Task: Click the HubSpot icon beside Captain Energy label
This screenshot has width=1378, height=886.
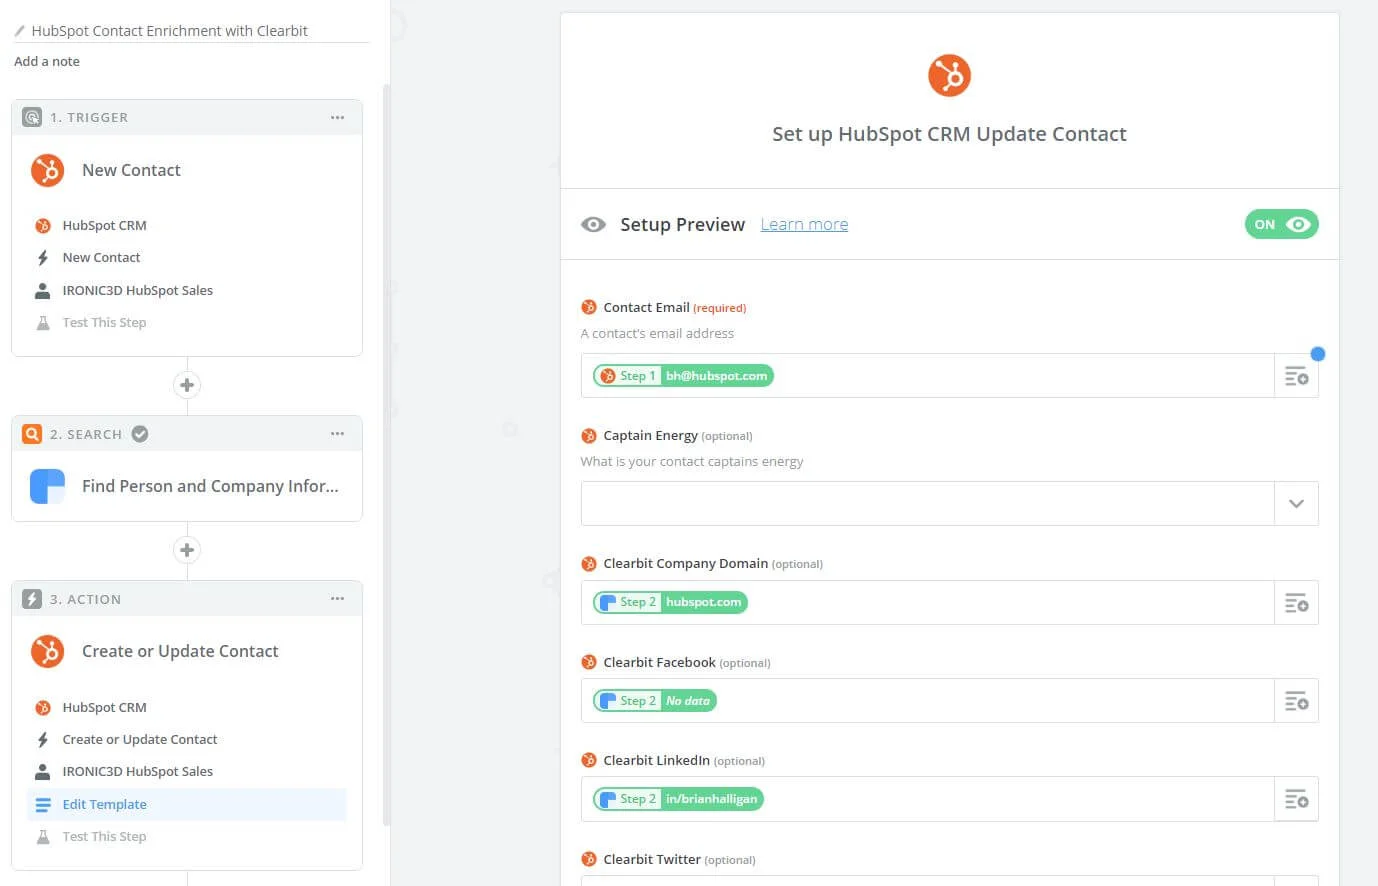Action: tap(589, 436)
